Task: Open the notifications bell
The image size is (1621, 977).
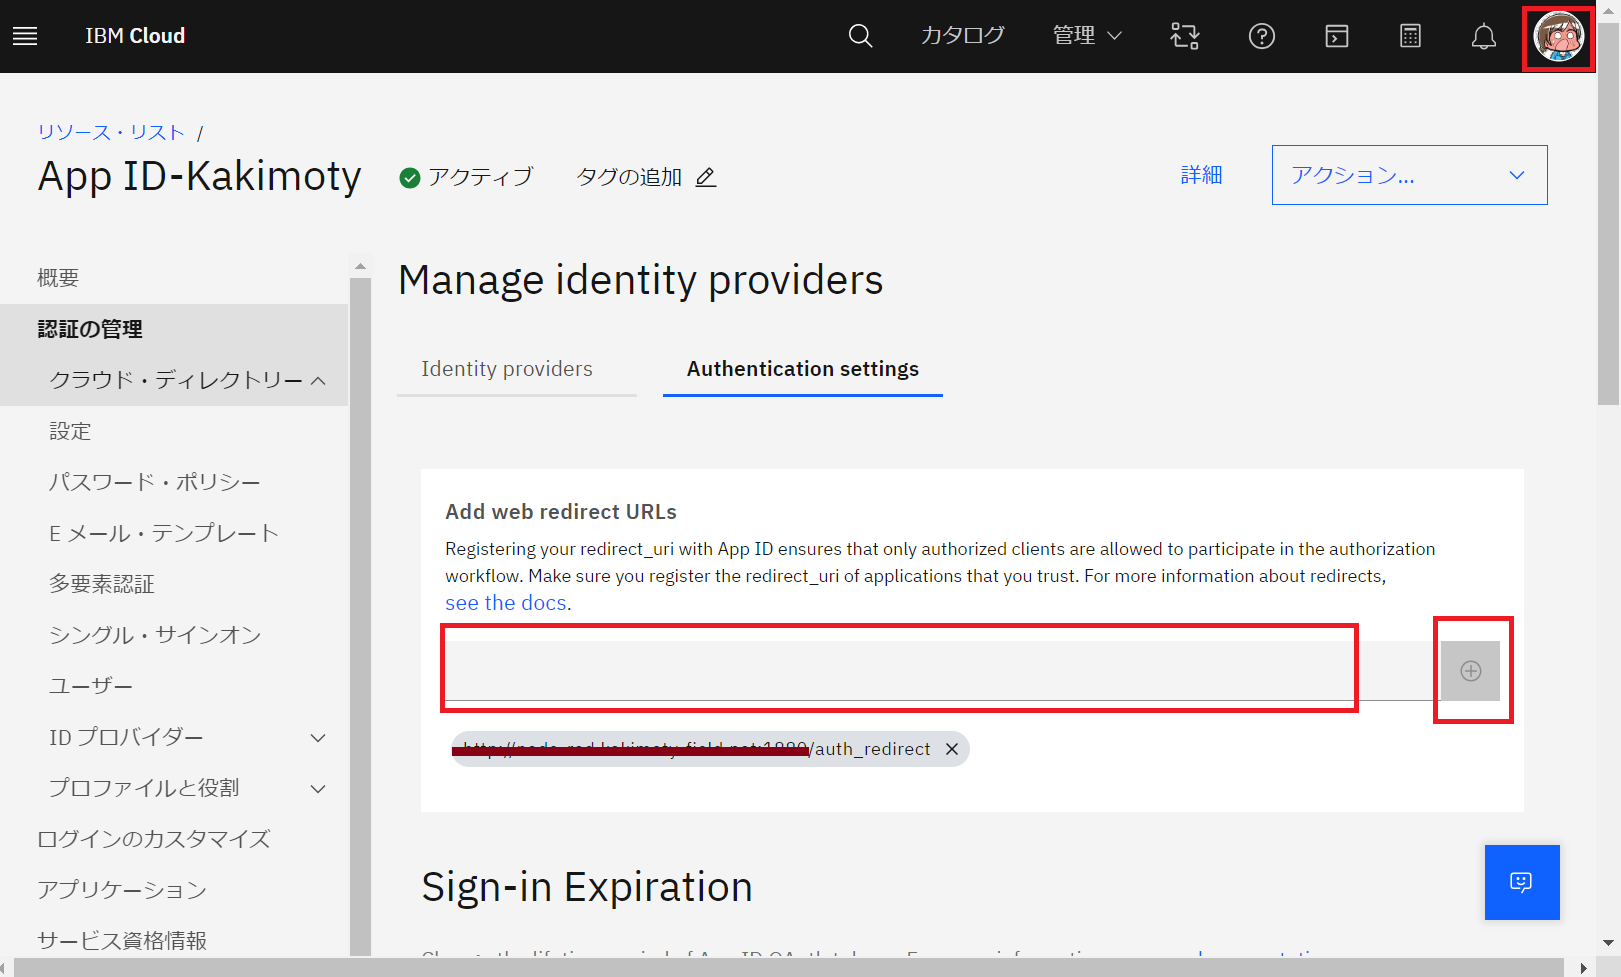Action: [1484, 36]
